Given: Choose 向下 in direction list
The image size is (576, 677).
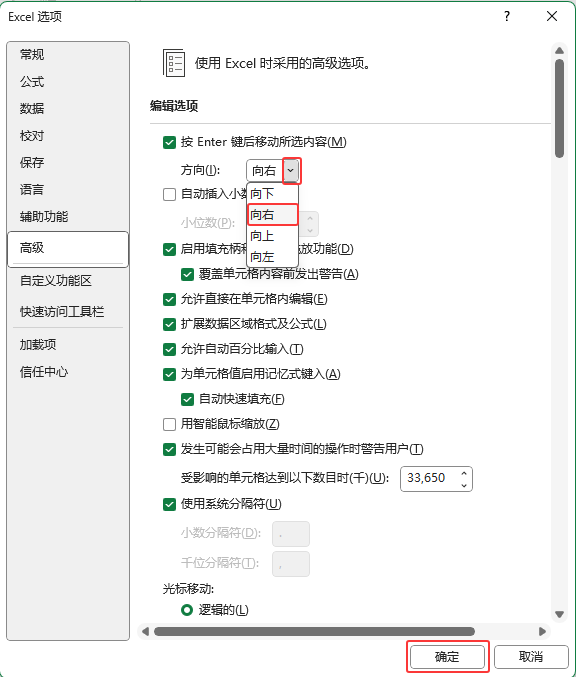Looking at the screenshot, I should point(272,193).
